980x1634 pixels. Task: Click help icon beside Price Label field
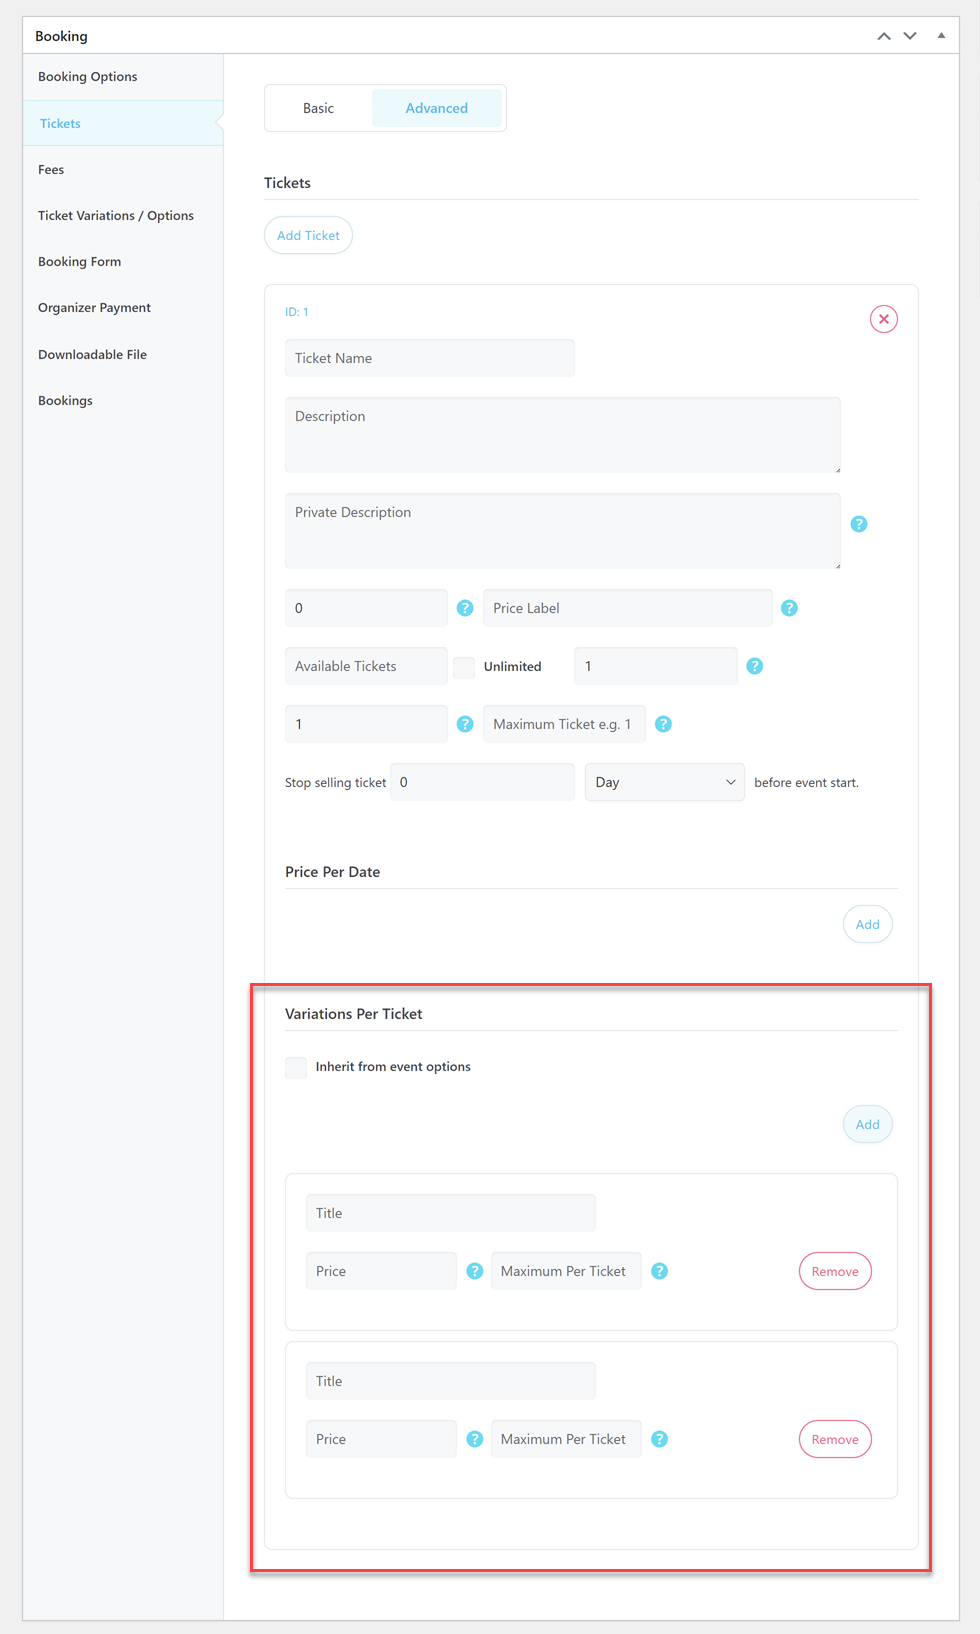789,608
